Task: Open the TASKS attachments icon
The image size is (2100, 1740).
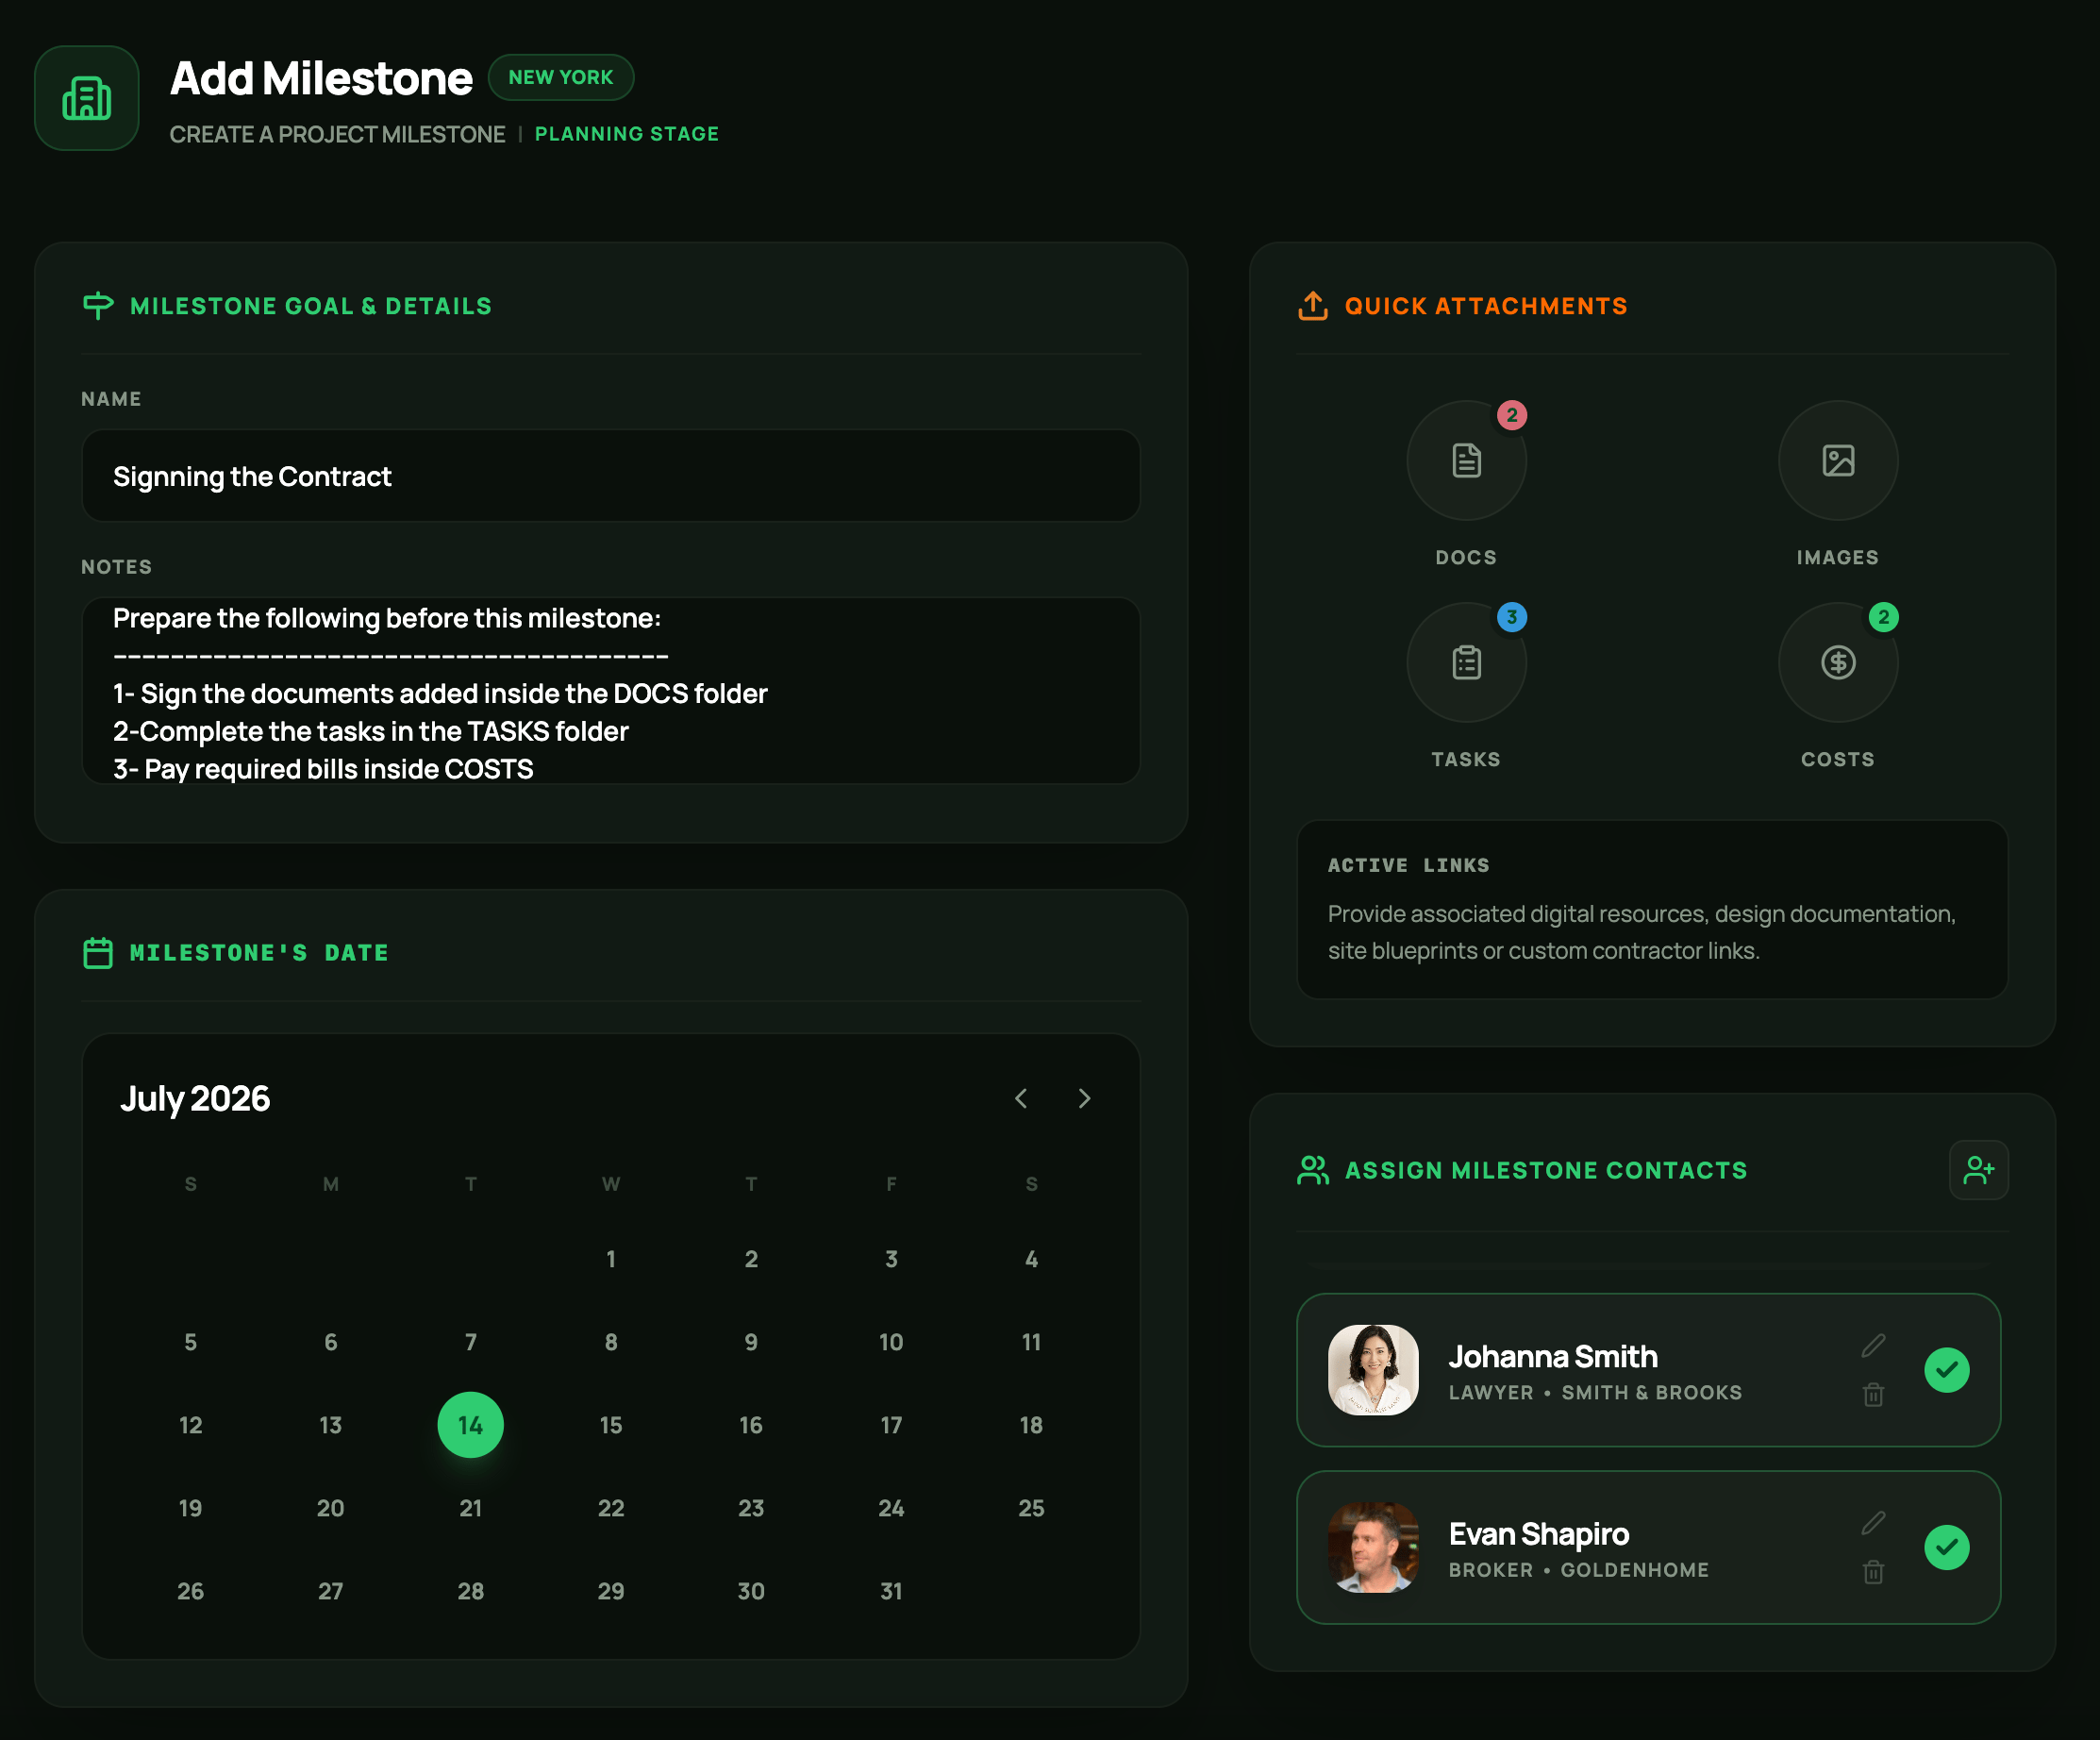Action: tap(1467, 663)
